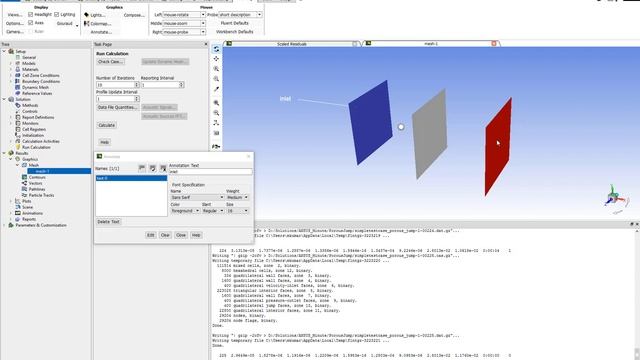This screenshot has height=360, width=640.
Task: Click Clear in the annotation dialog
Action: click(165, 235)
